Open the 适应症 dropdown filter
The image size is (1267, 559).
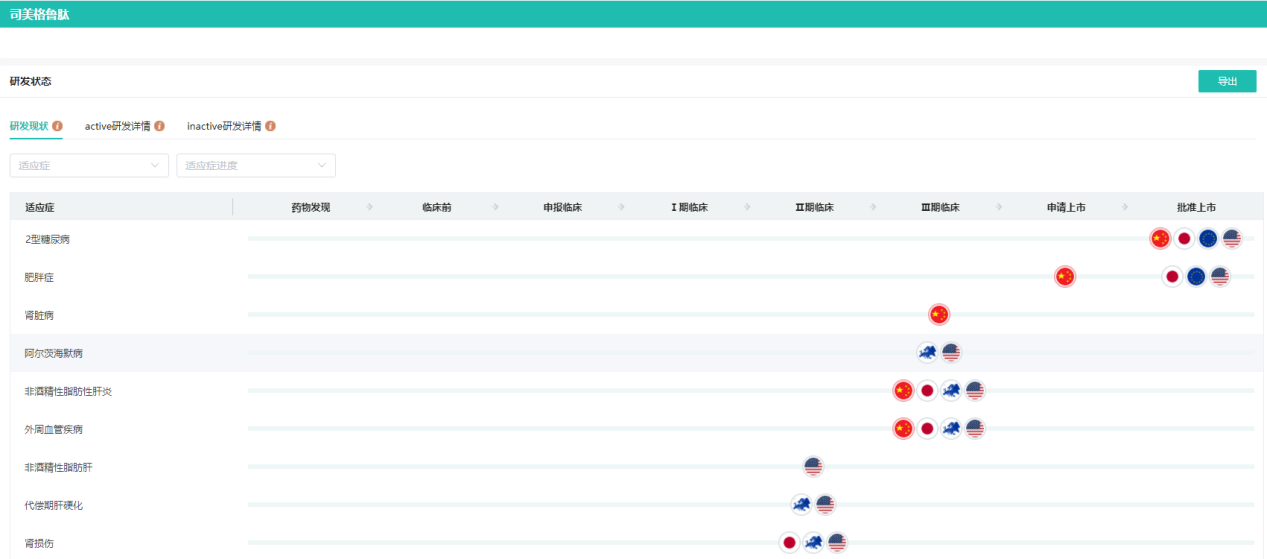click(89, 165)
